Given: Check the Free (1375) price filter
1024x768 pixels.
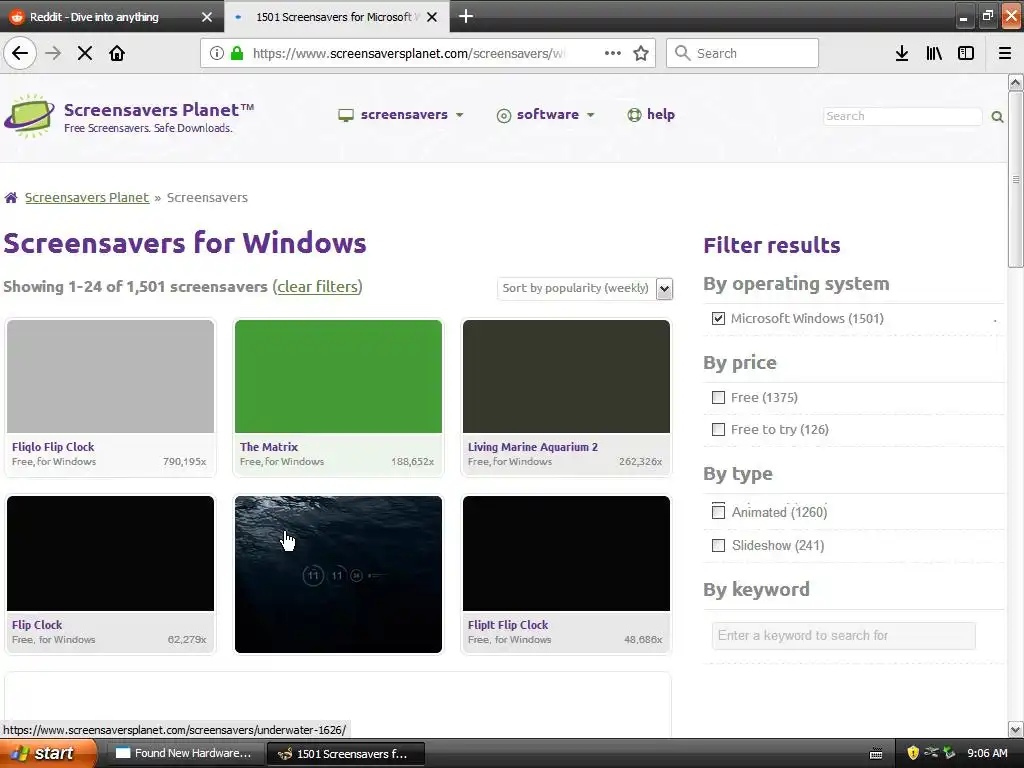Looking at the screenshot, I should tap(718, 398).
